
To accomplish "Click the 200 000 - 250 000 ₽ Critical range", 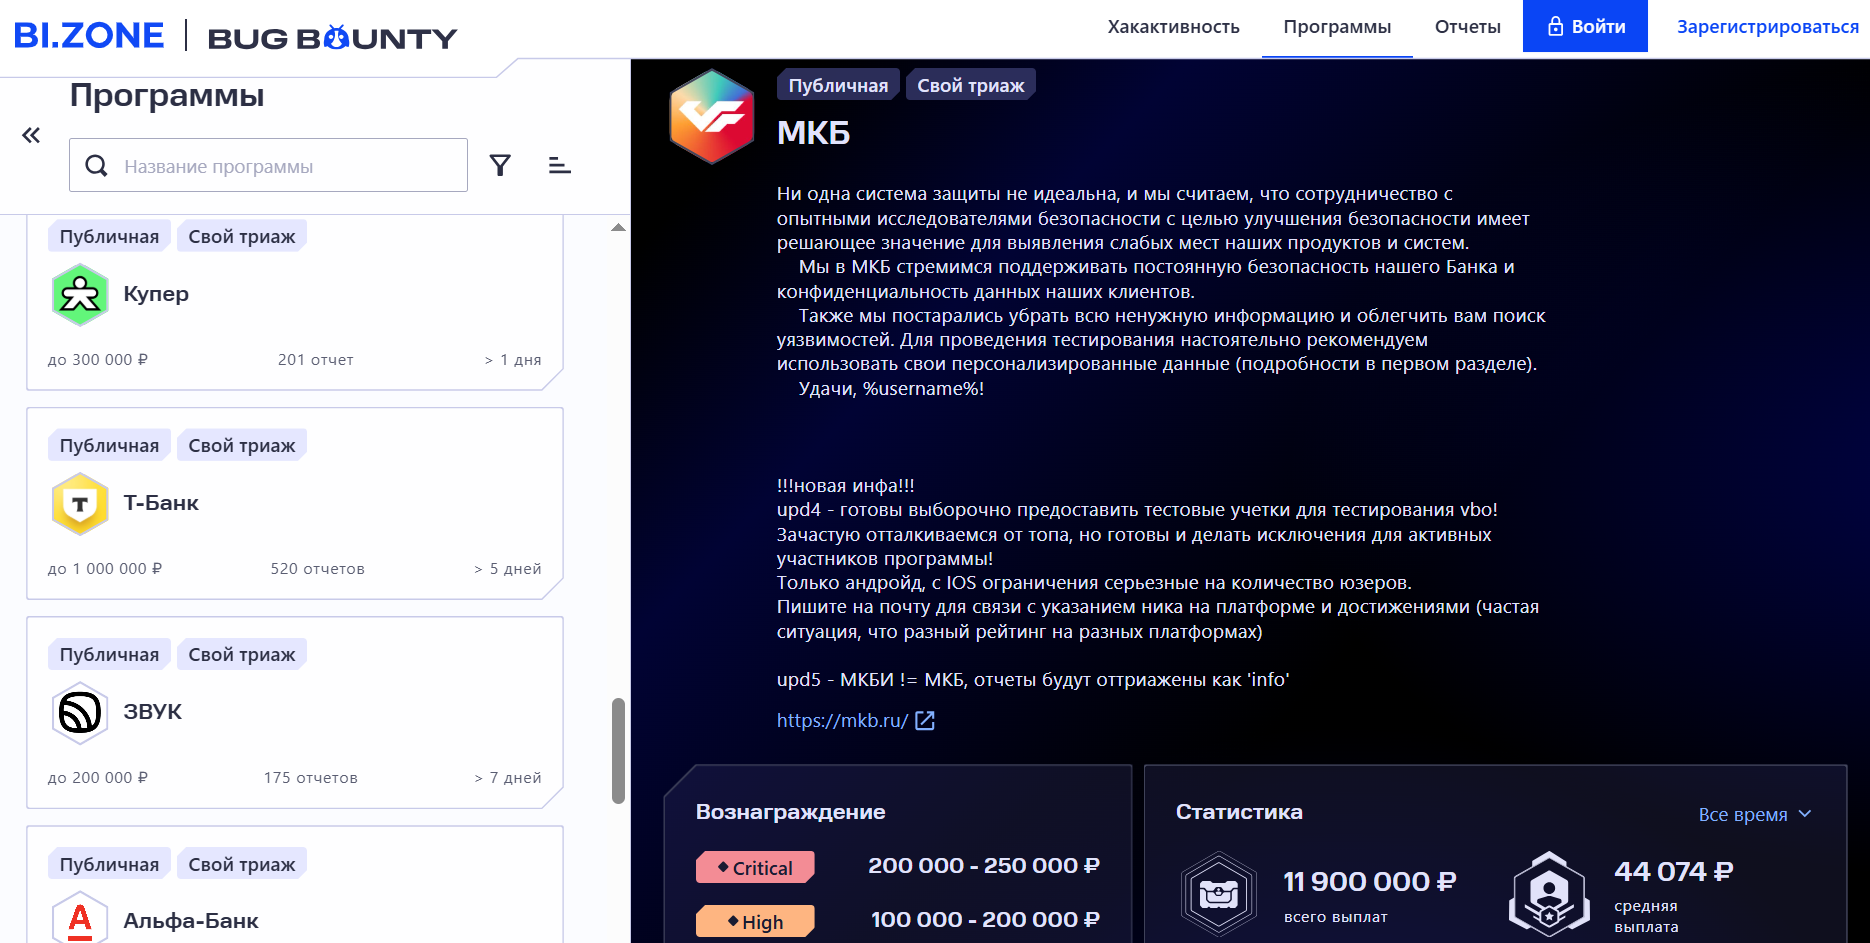I will click(984, 866).
